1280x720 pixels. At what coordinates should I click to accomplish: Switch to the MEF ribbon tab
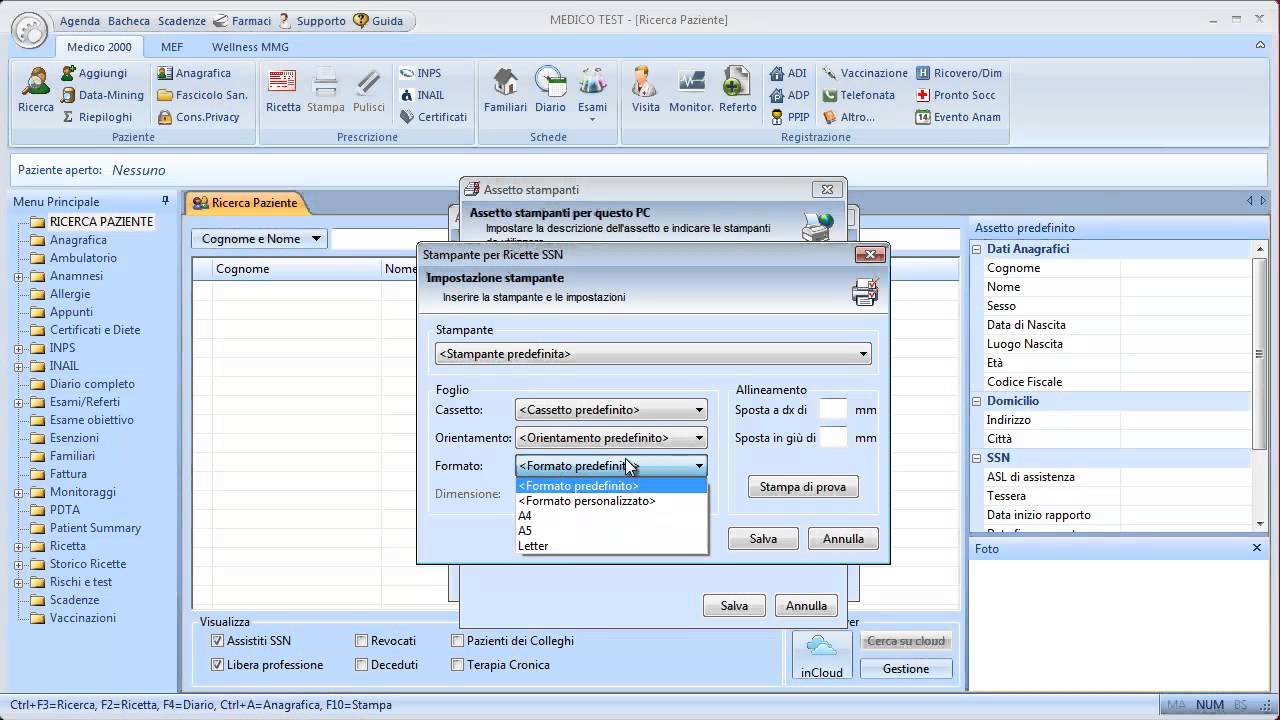click(x=171, y=47)
